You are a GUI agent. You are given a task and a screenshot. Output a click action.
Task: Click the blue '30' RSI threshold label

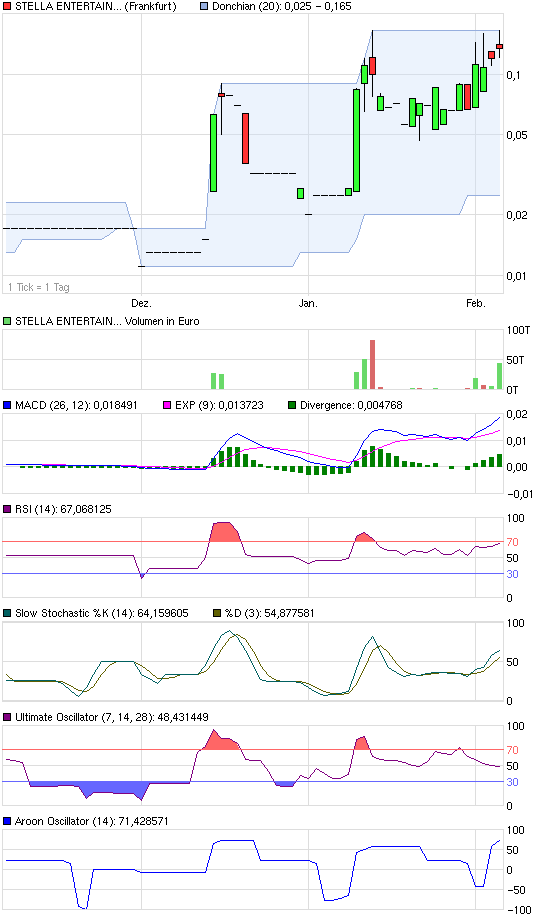(512, 575)
